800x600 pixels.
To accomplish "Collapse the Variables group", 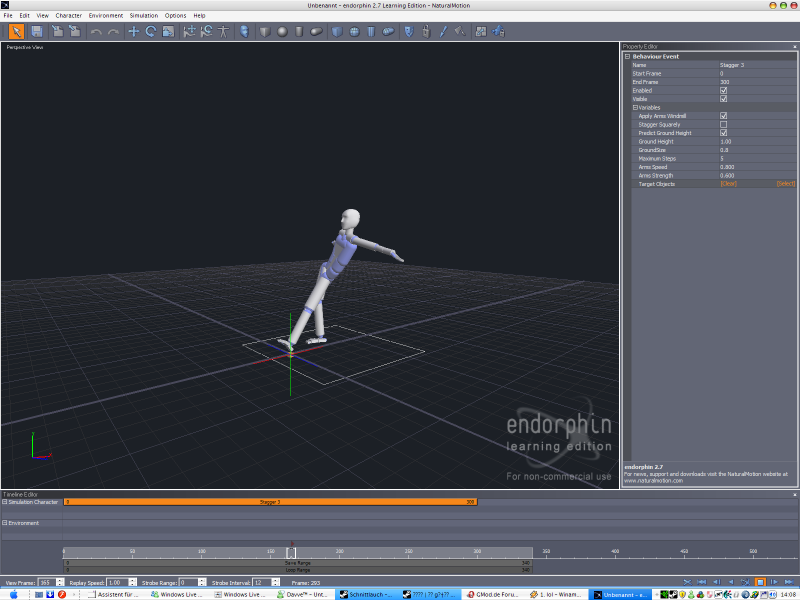I will (634, 107).
